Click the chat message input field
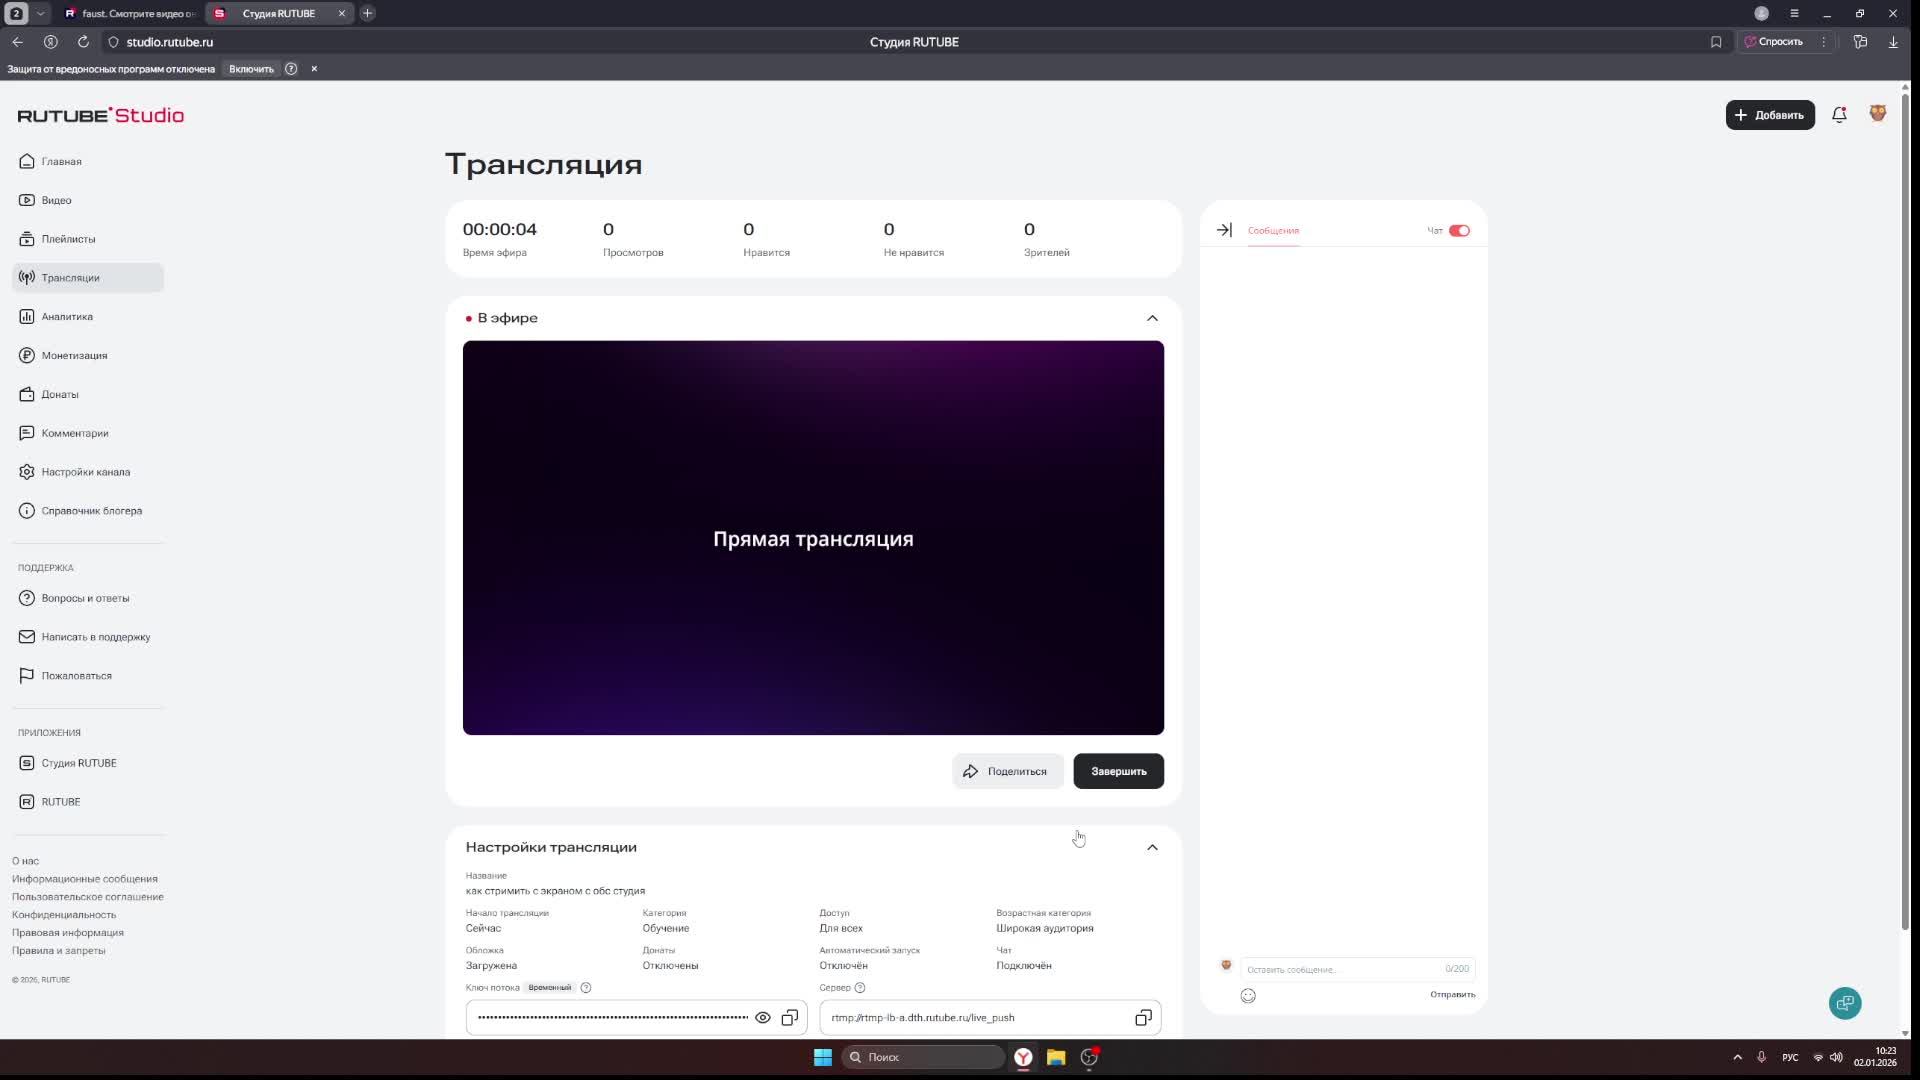 click(1340, 969)
